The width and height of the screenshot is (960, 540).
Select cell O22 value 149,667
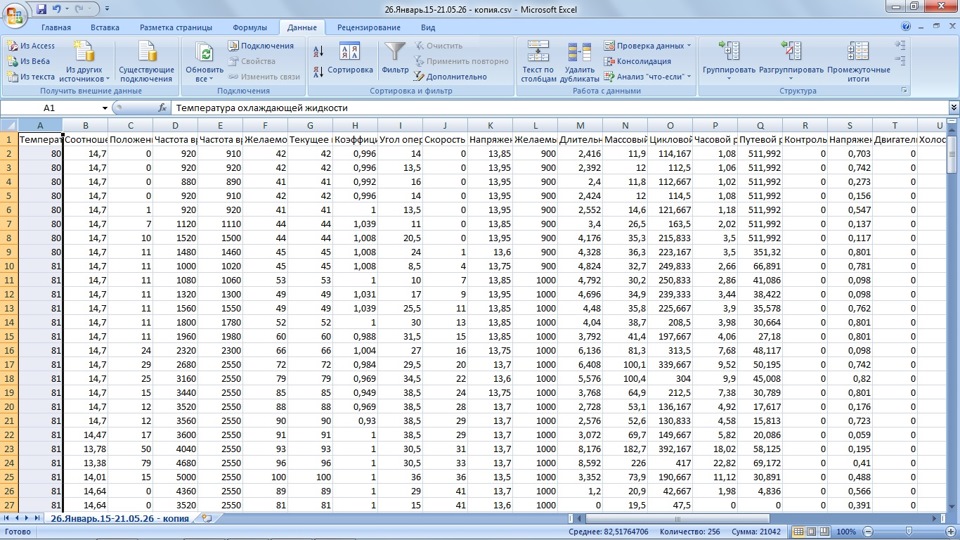pos(670,435)
